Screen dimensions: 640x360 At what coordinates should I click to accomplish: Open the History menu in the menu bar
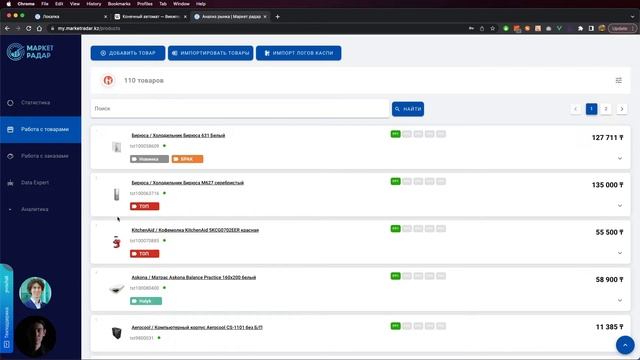tap(93, 4)
